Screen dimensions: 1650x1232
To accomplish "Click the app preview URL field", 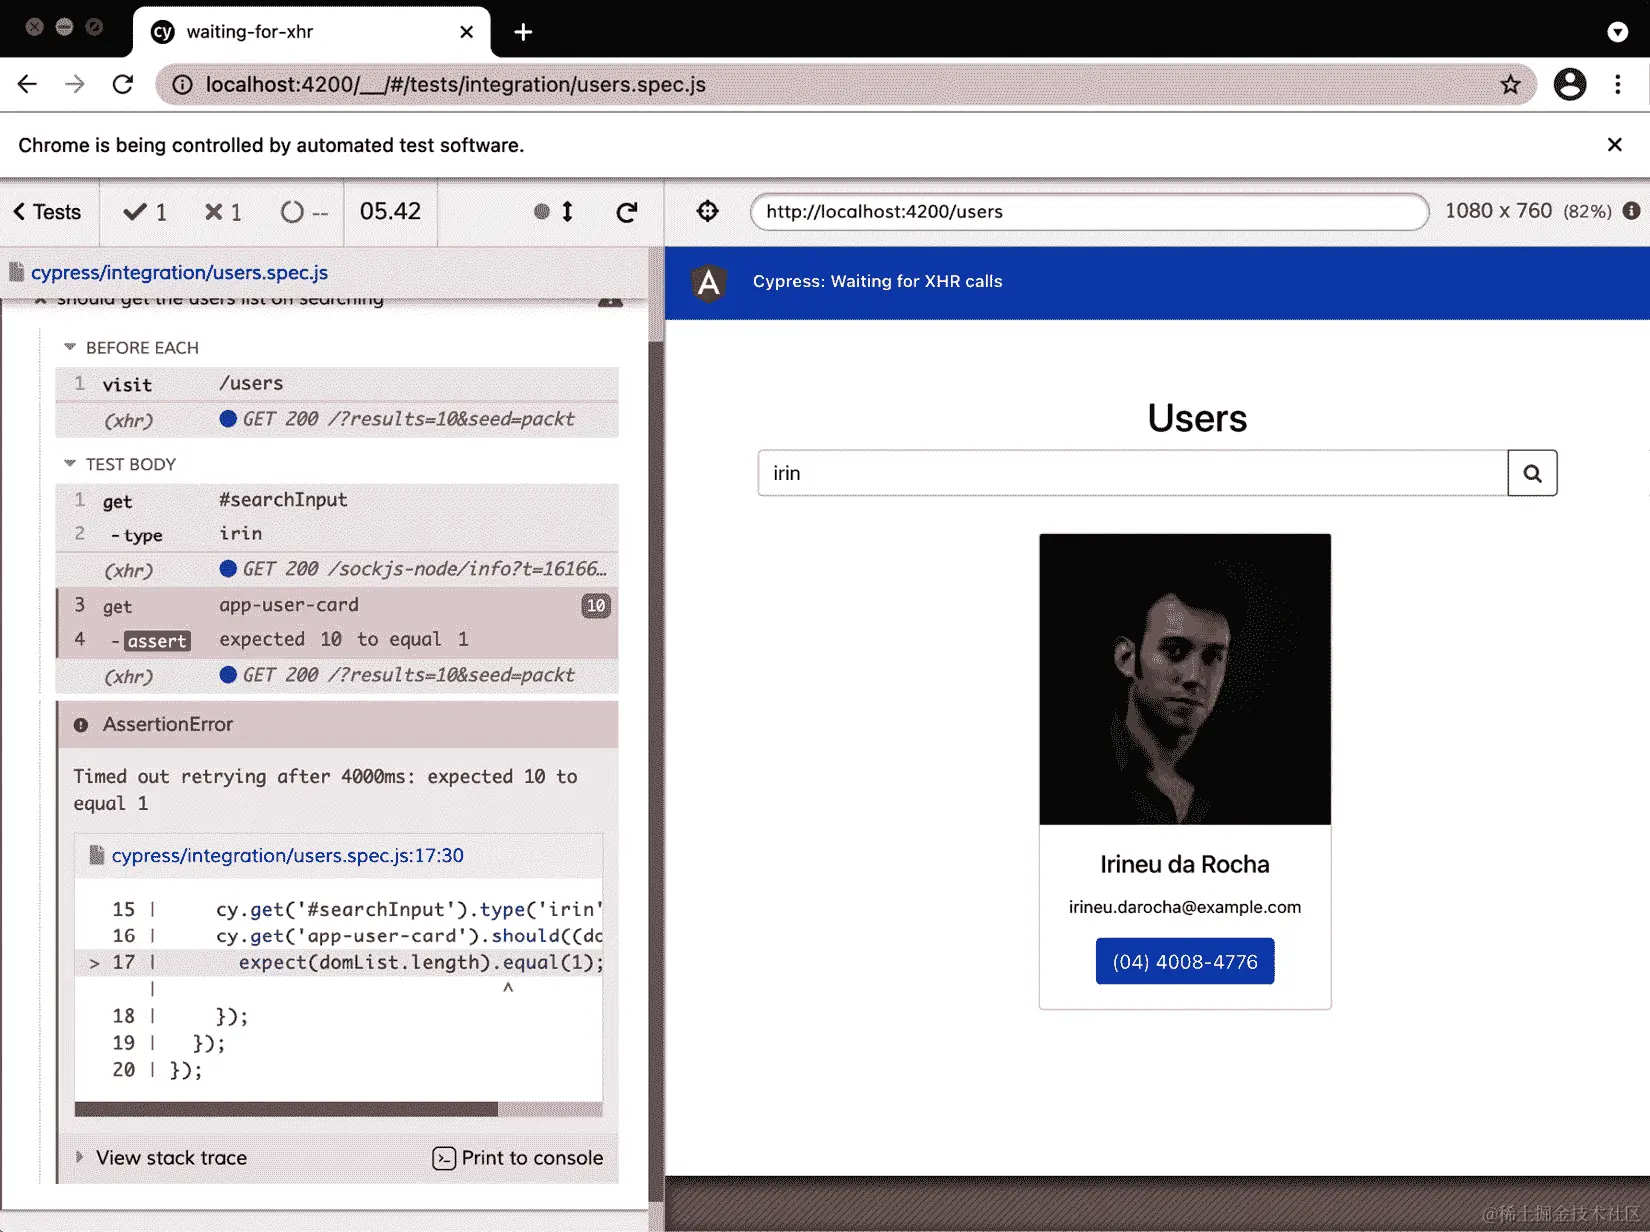I will (x=1089, y=212).
